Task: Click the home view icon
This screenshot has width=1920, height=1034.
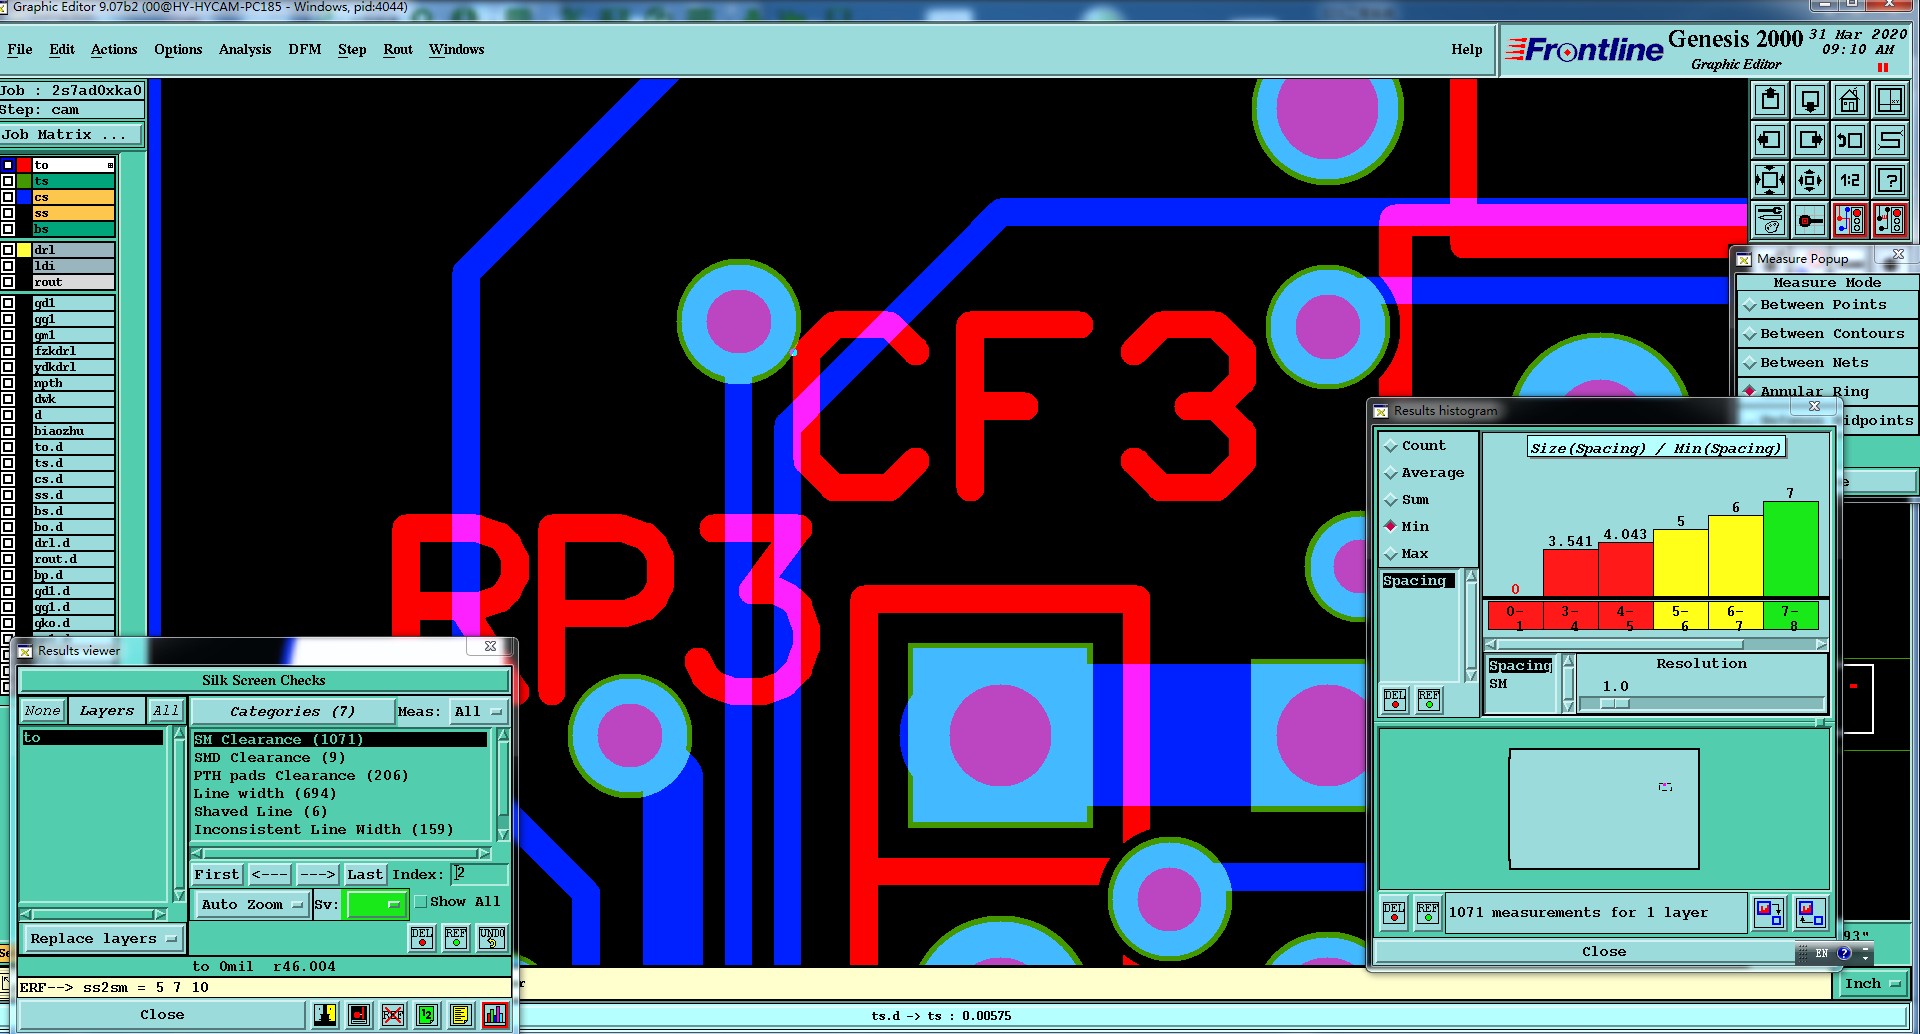Action: click(x=1850, y=100)
